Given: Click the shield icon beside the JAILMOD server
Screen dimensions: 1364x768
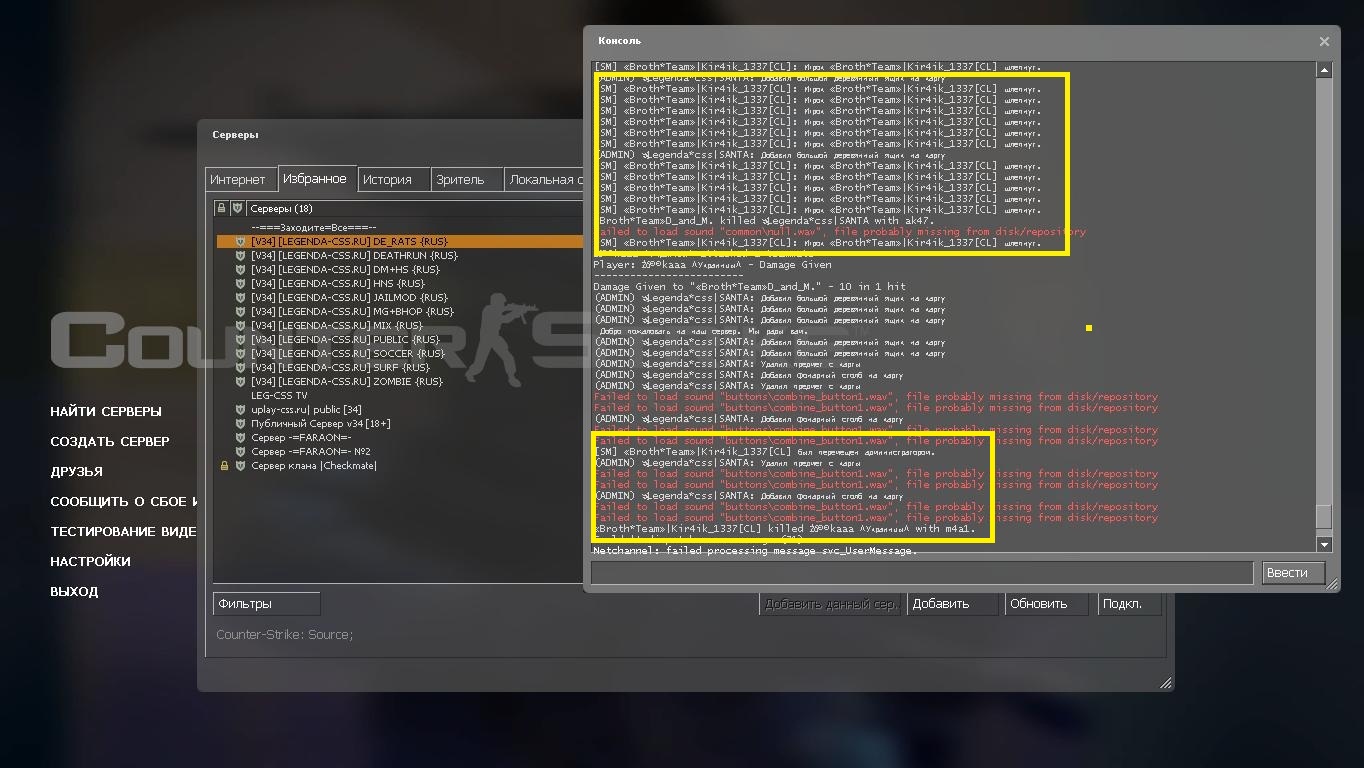Looking at the screenshot, I should (240, 297).
